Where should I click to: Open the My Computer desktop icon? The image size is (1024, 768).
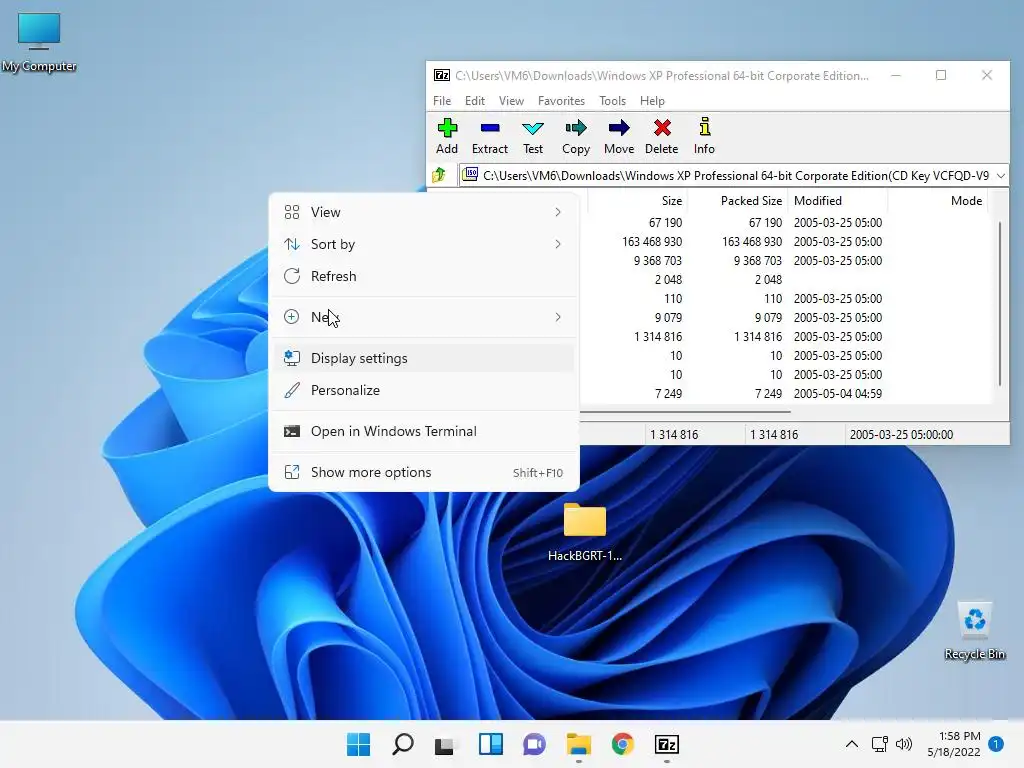pos(39,42)
